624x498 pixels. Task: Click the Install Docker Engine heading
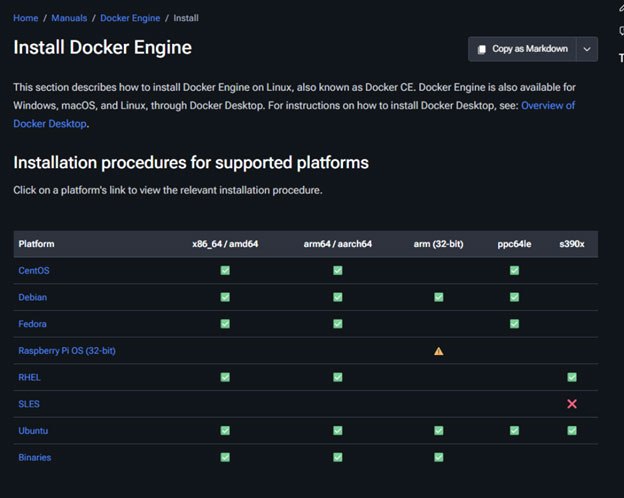103,47
